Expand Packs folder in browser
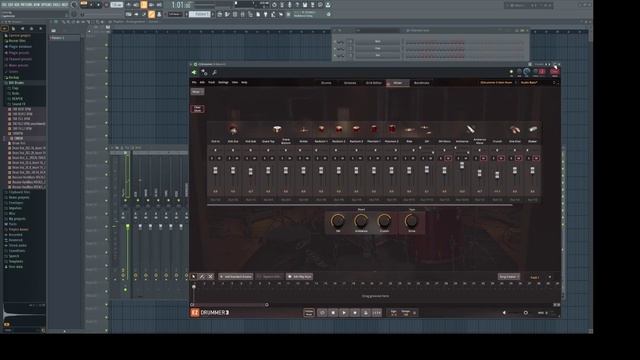Image resolution: width=640 pixels, height=360 pixels. tap(12, 224)
